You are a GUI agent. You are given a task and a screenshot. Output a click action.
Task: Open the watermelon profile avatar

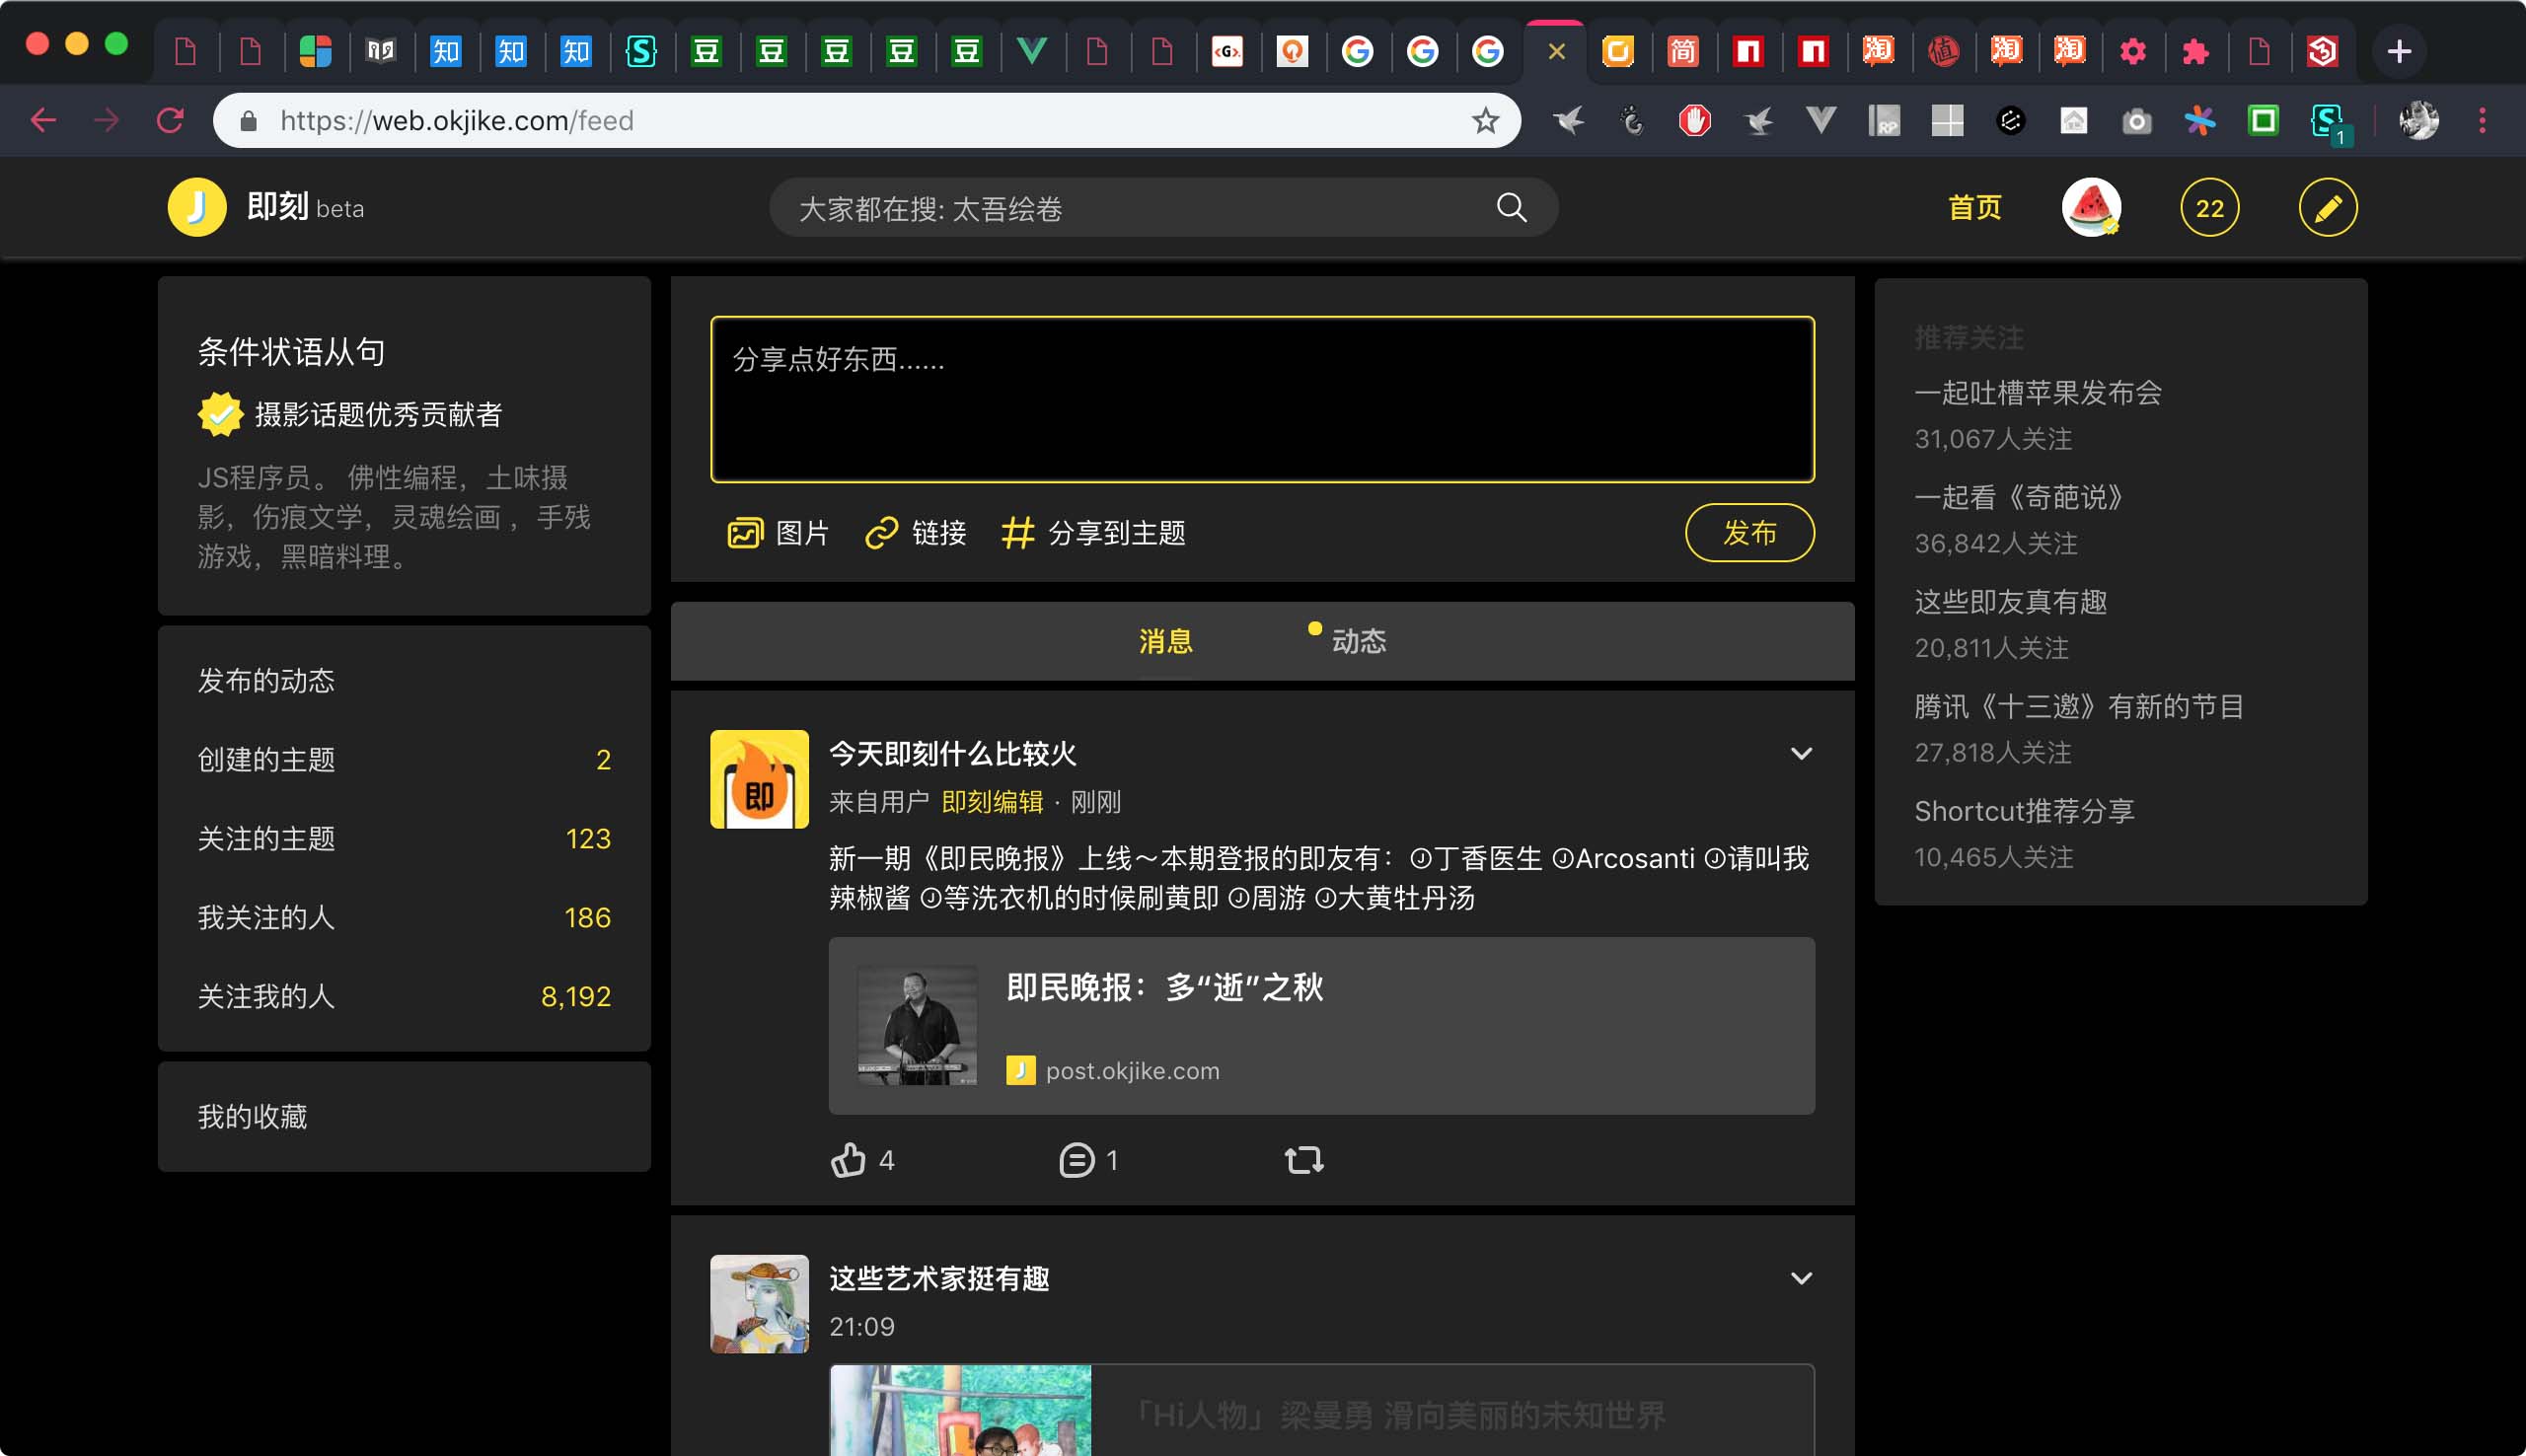click(x=2091, y=207)
